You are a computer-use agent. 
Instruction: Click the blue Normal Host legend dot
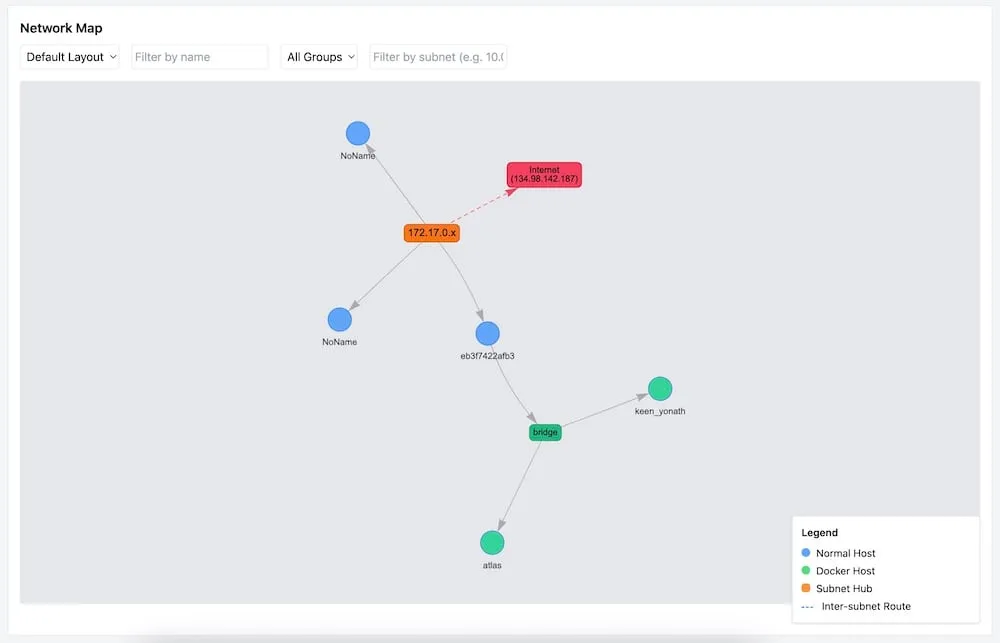806,552
